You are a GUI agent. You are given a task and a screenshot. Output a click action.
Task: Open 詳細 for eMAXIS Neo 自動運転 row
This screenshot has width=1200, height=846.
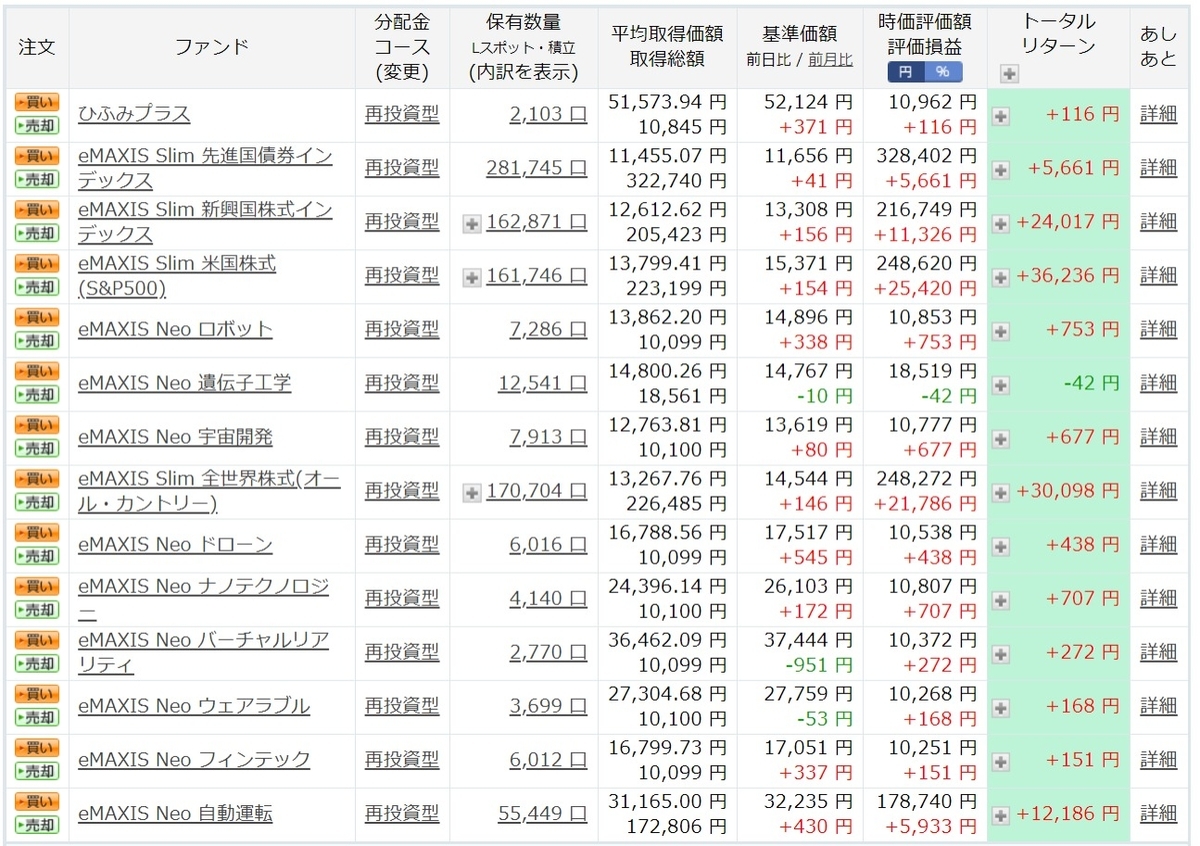coord(1159,816)
